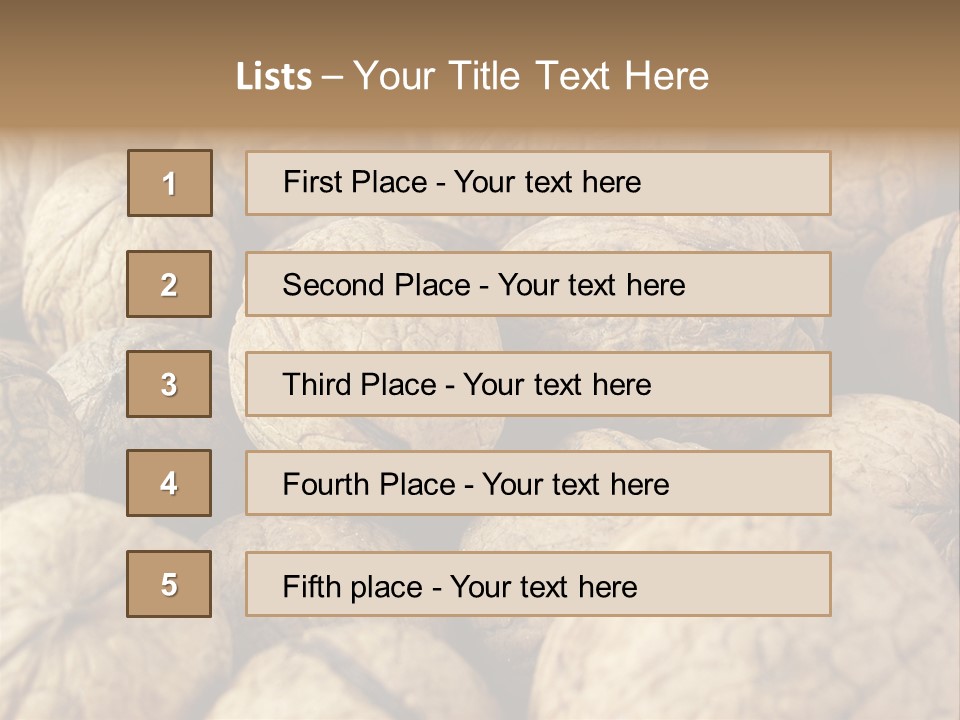Viewport: 960px width, 720px height.
Task: Click 'Your text here' in Second Place row
Action: click(591, 285)
